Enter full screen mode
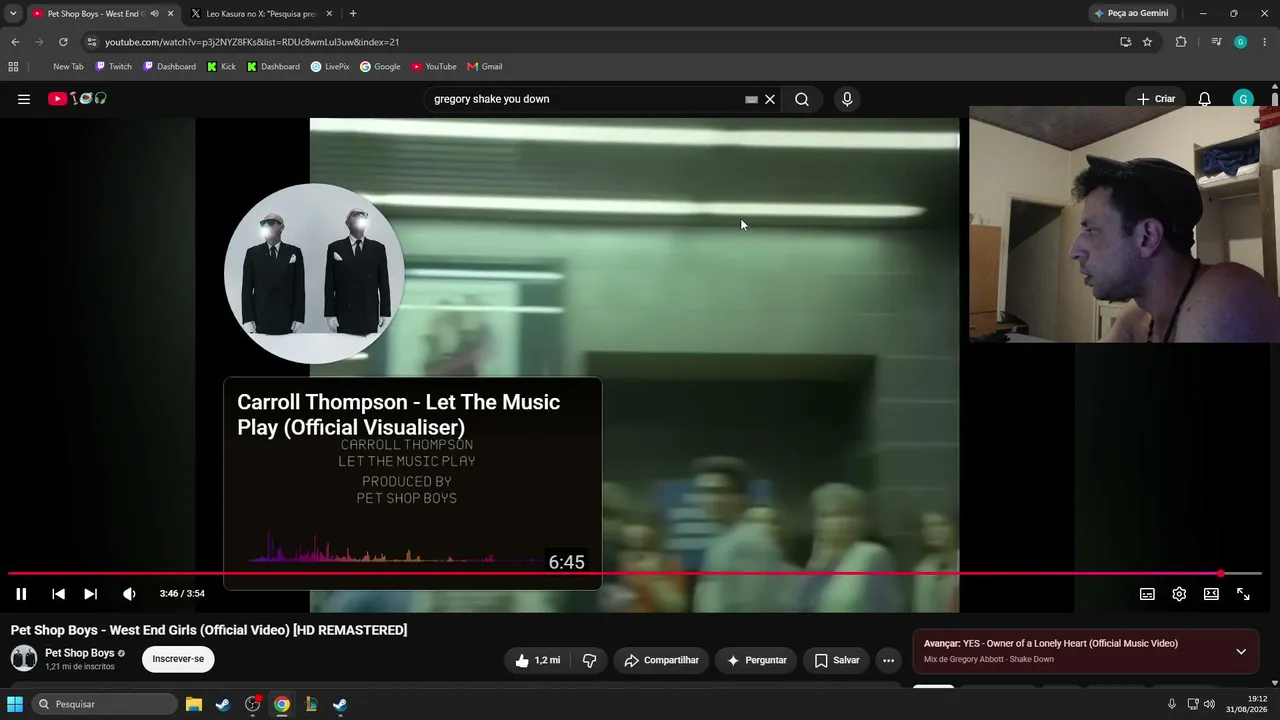The image size is (1280, 720). tap(1243, 594)
